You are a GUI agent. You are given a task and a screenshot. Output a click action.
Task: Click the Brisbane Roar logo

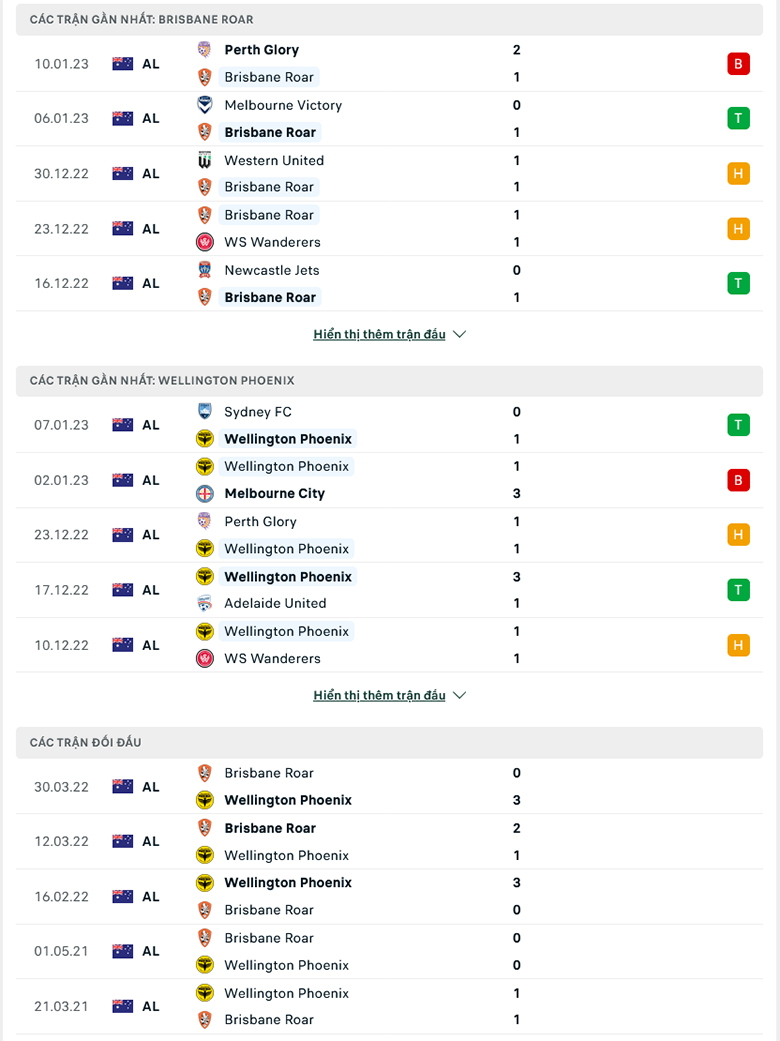click(205, 77)
